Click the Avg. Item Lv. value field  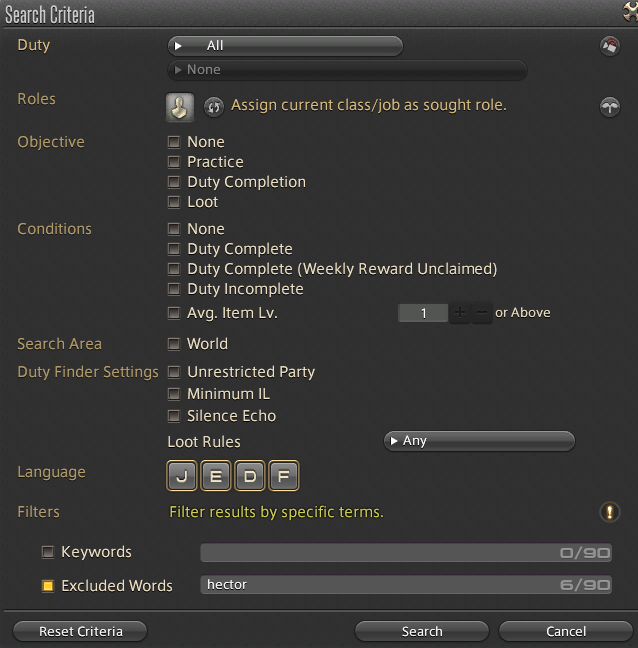[423, 313]
